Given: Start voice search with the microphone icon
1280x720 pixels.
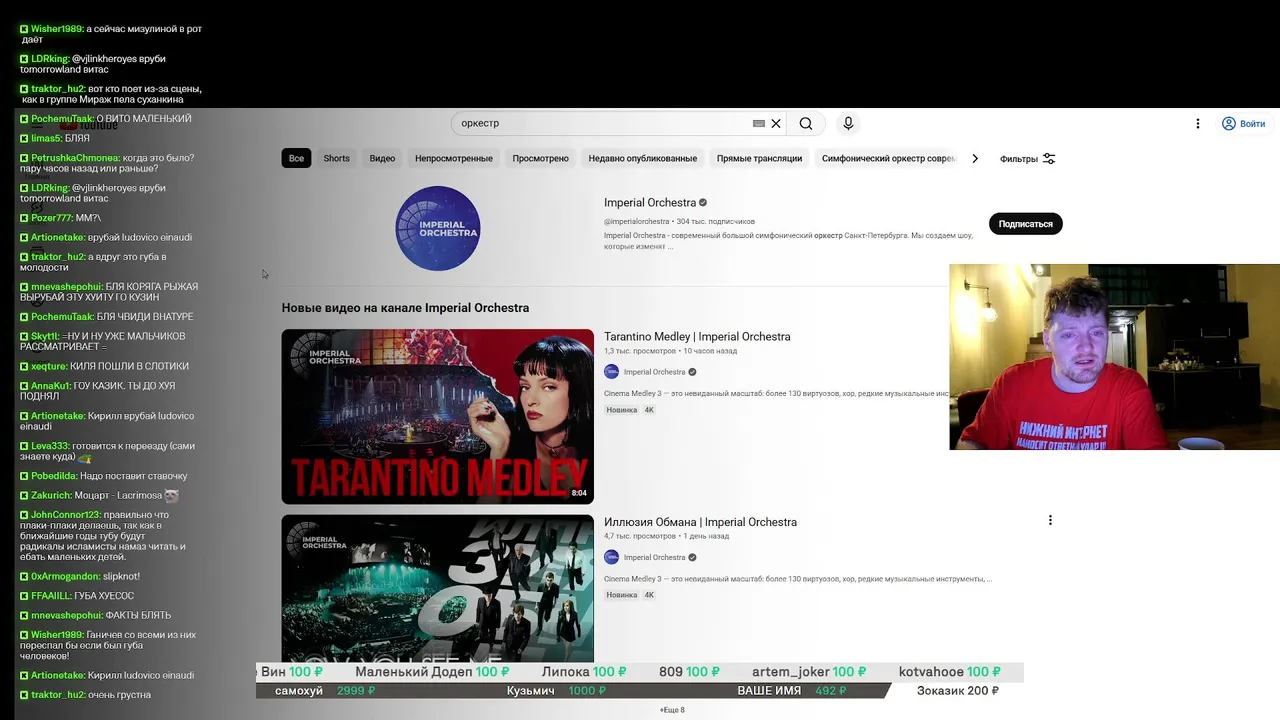Looking at the screenshot, I should click(848, 124).
